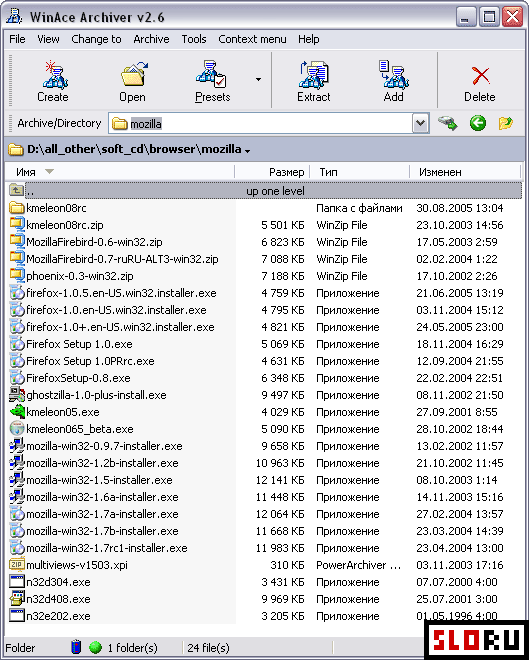Click the 1 folder(s) status bar entry
This screenshot has height=660, width=529.
click(x=132, y=647)
